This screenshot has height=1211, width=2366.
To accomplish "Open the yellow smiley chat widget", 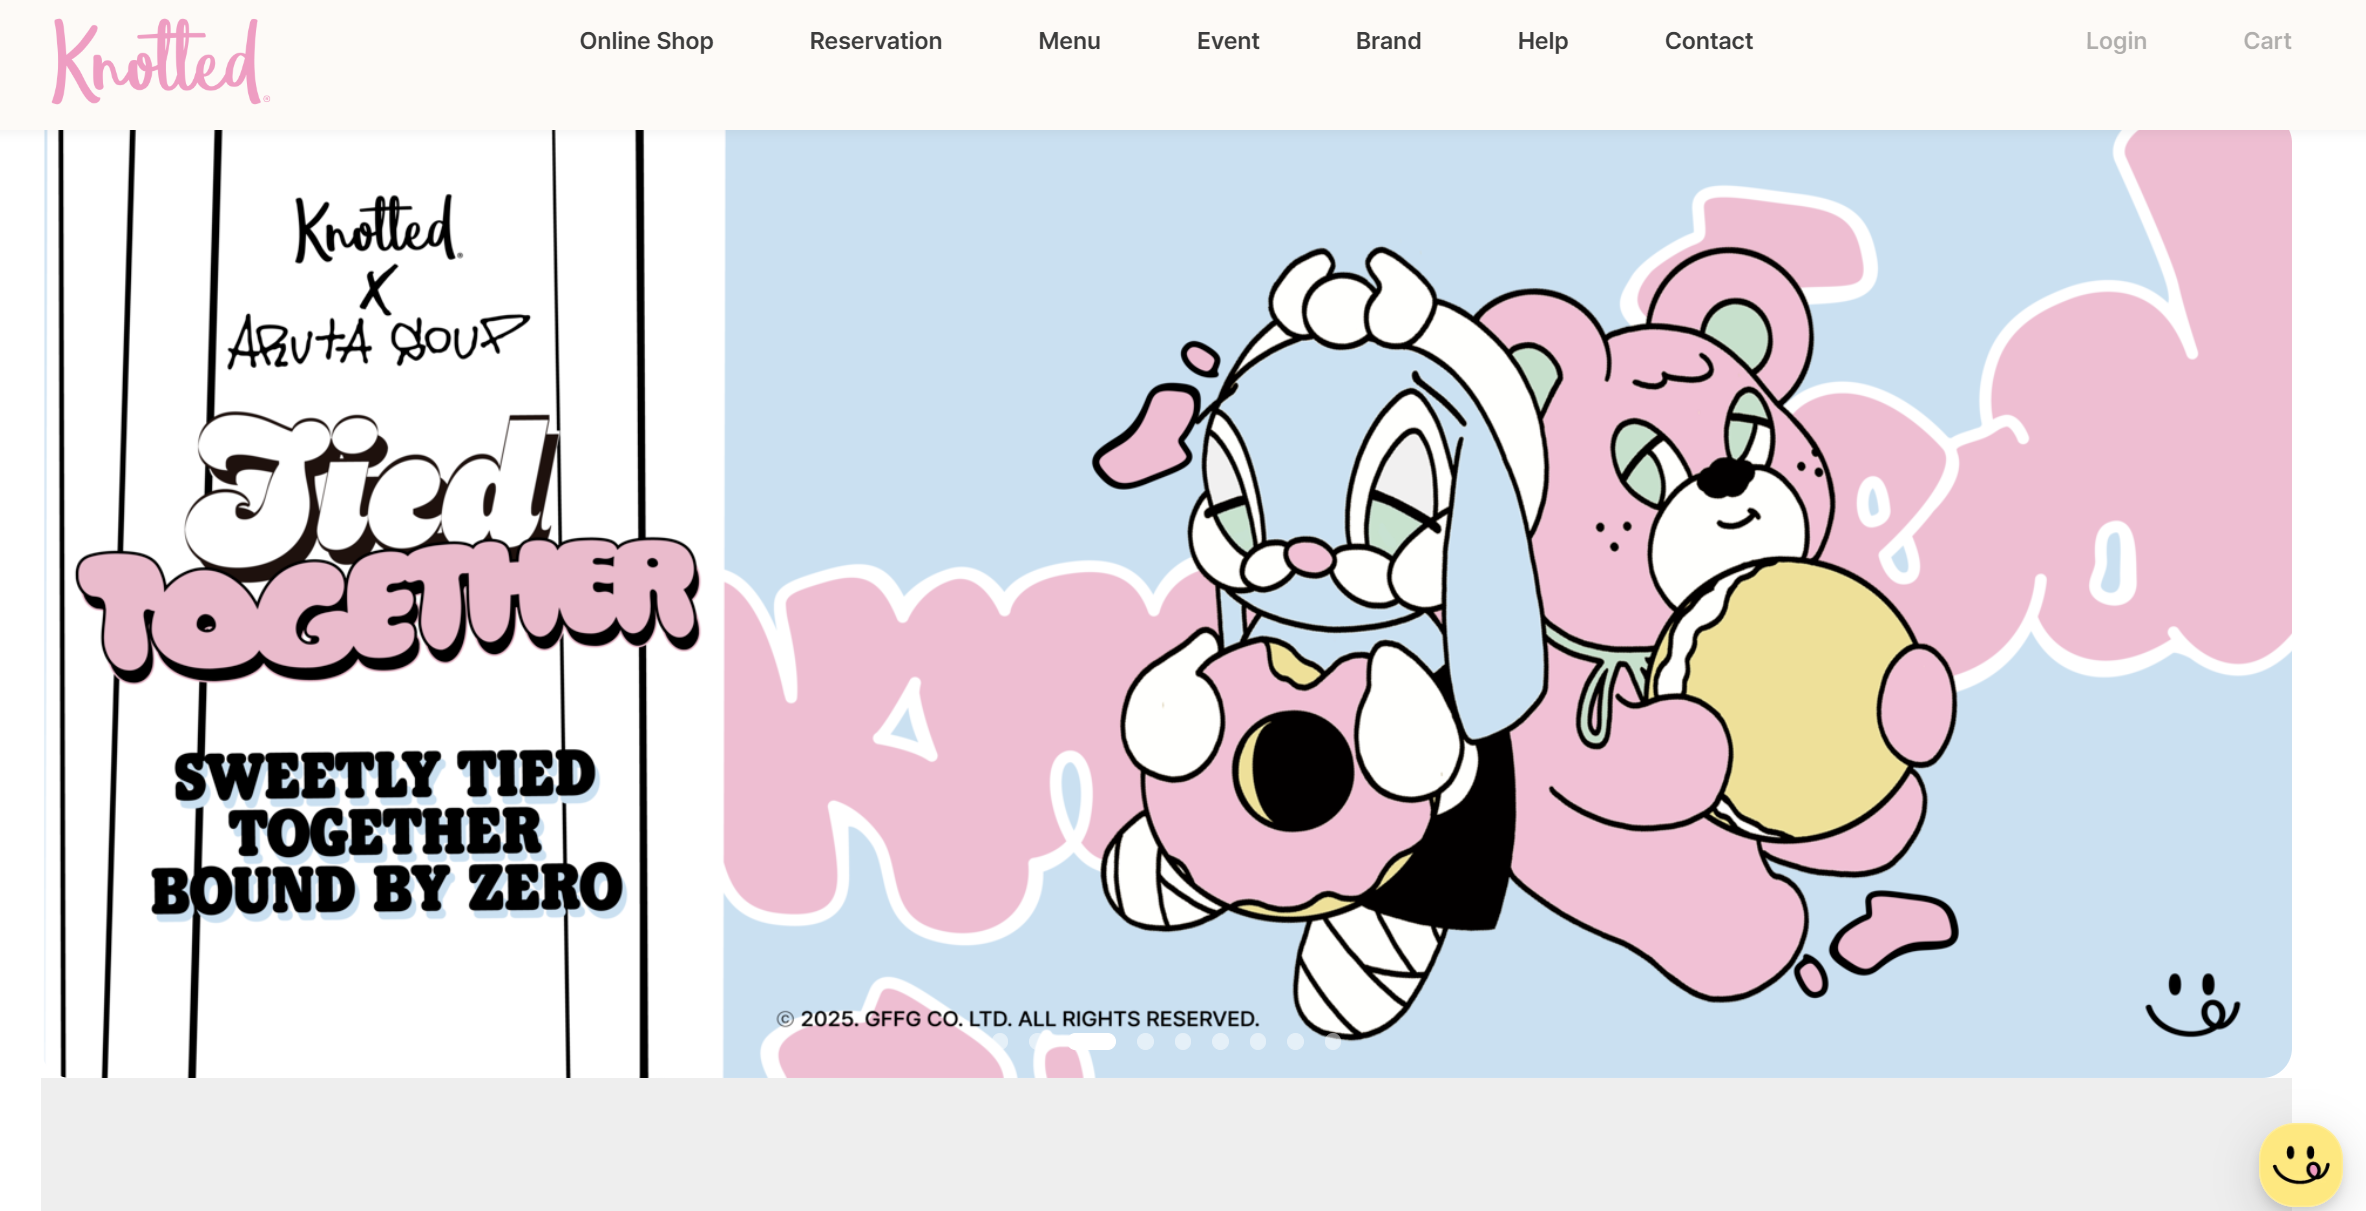I will 2299,1164.
